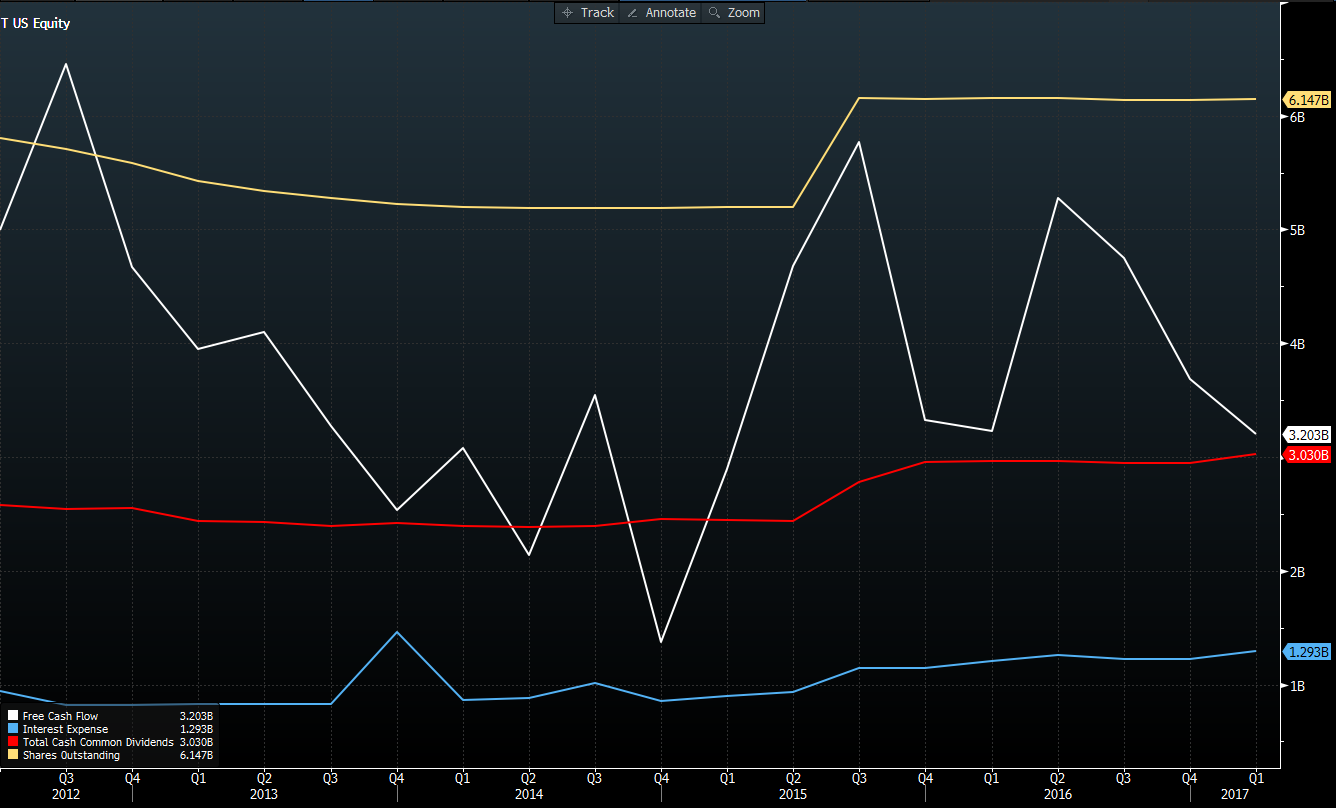Click the 2014 year label on time axis

[x=529, y=793]
